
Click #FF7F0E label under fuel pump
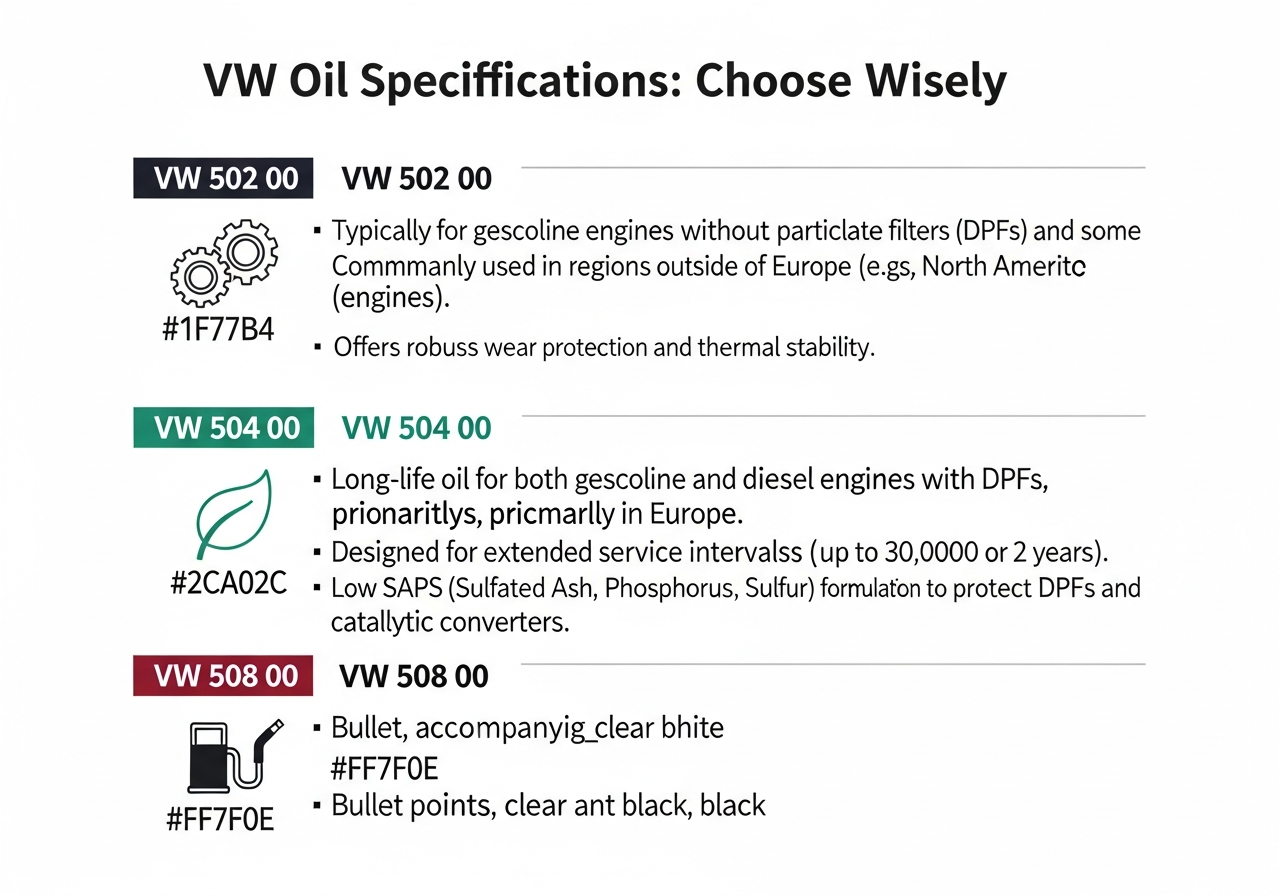219,823
